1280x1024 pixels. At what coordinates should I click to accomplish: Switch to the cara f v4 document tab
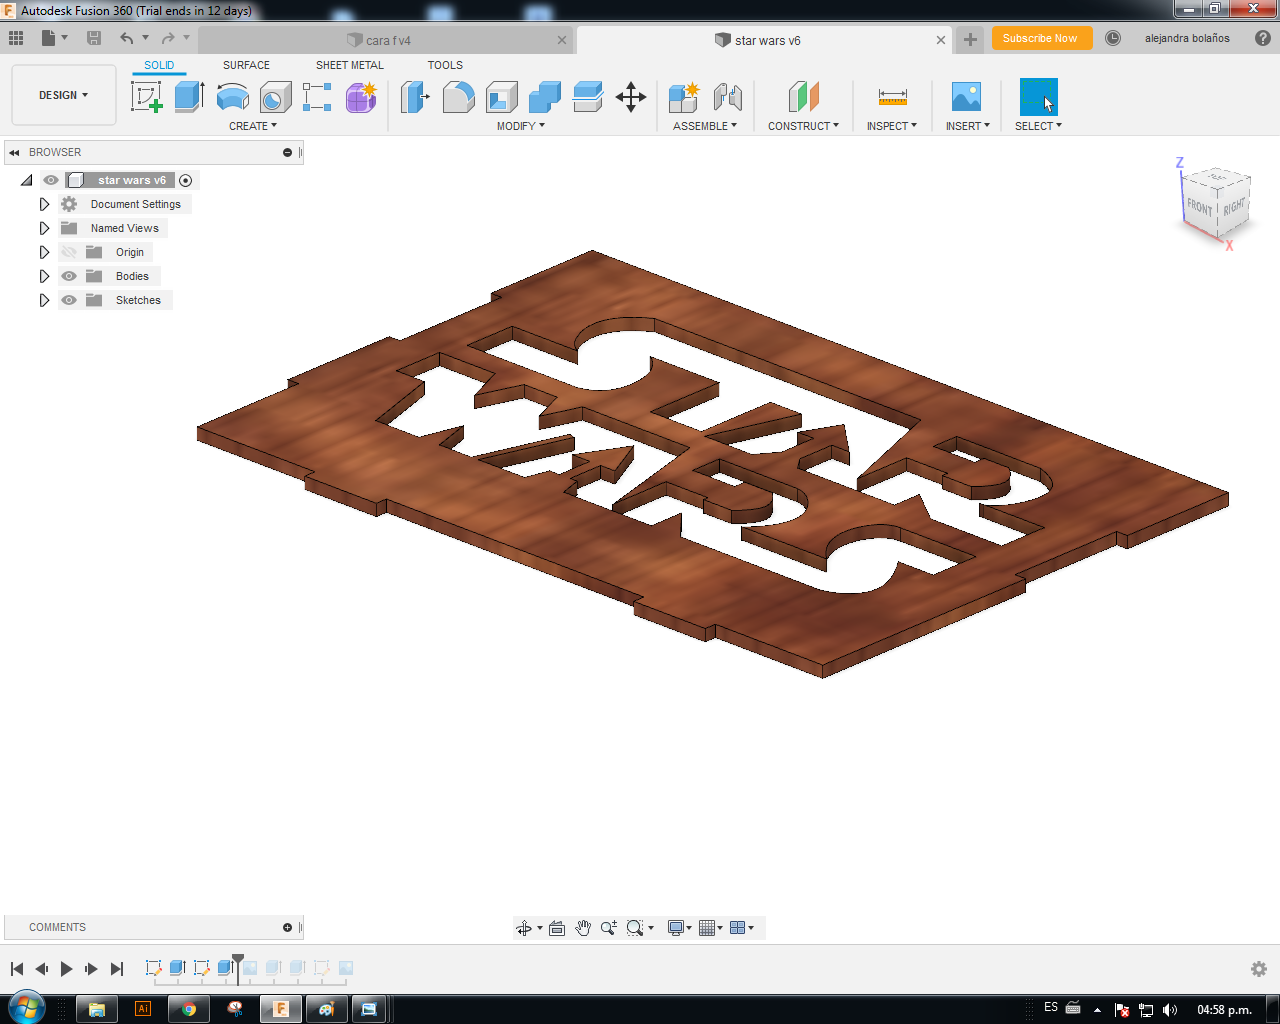point(386,40)
